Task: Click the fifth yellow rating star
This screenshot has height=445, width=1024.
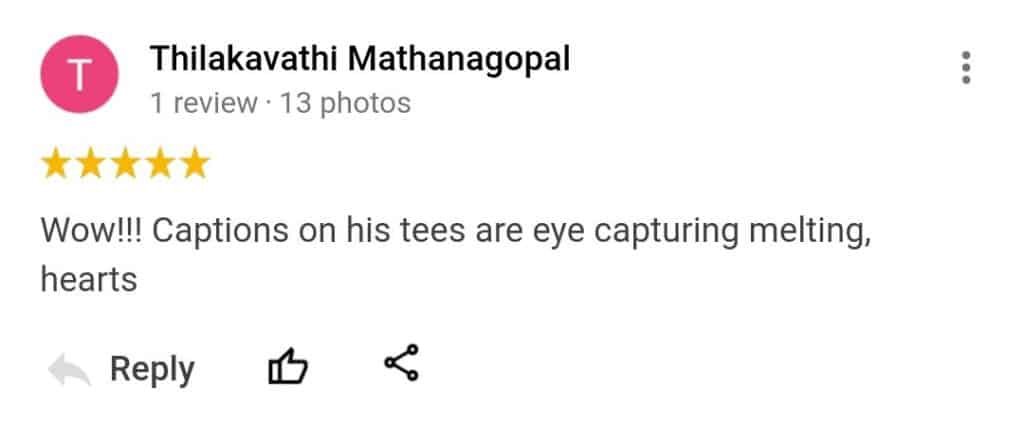Action: coord(193,163)
